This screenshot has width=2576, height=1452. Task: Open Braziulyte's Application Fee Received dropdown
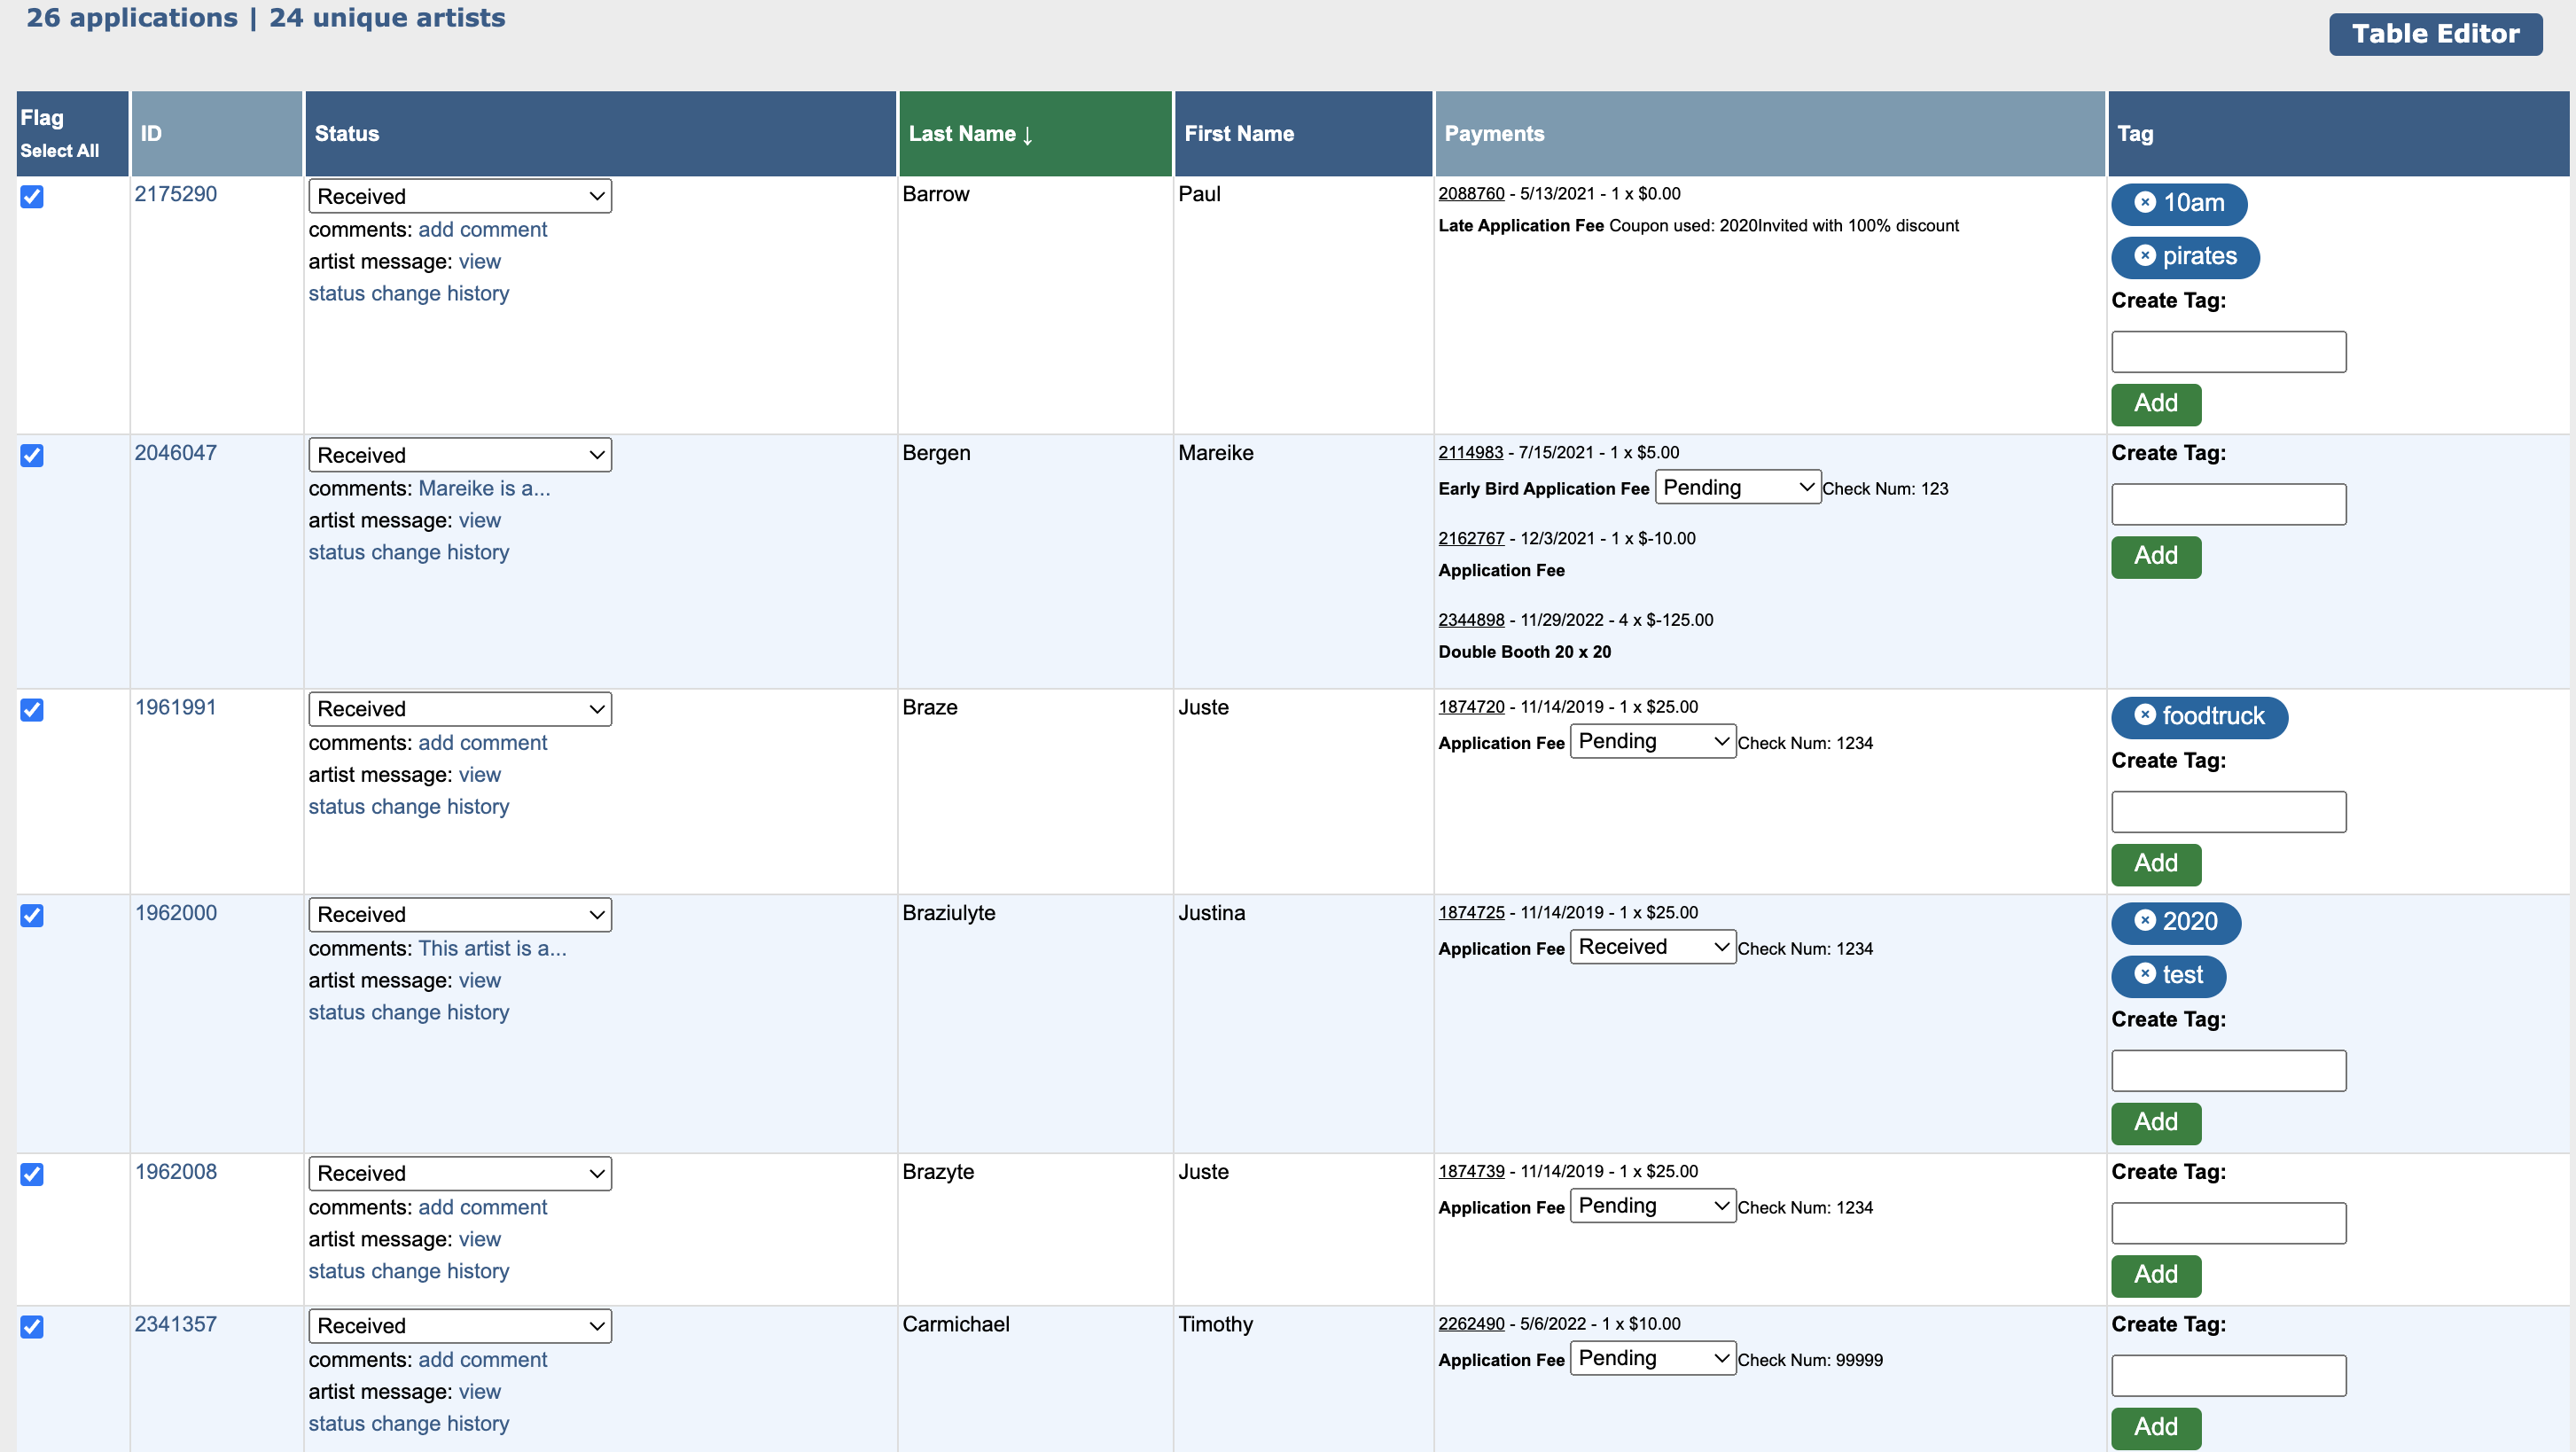click(1652, 947)
